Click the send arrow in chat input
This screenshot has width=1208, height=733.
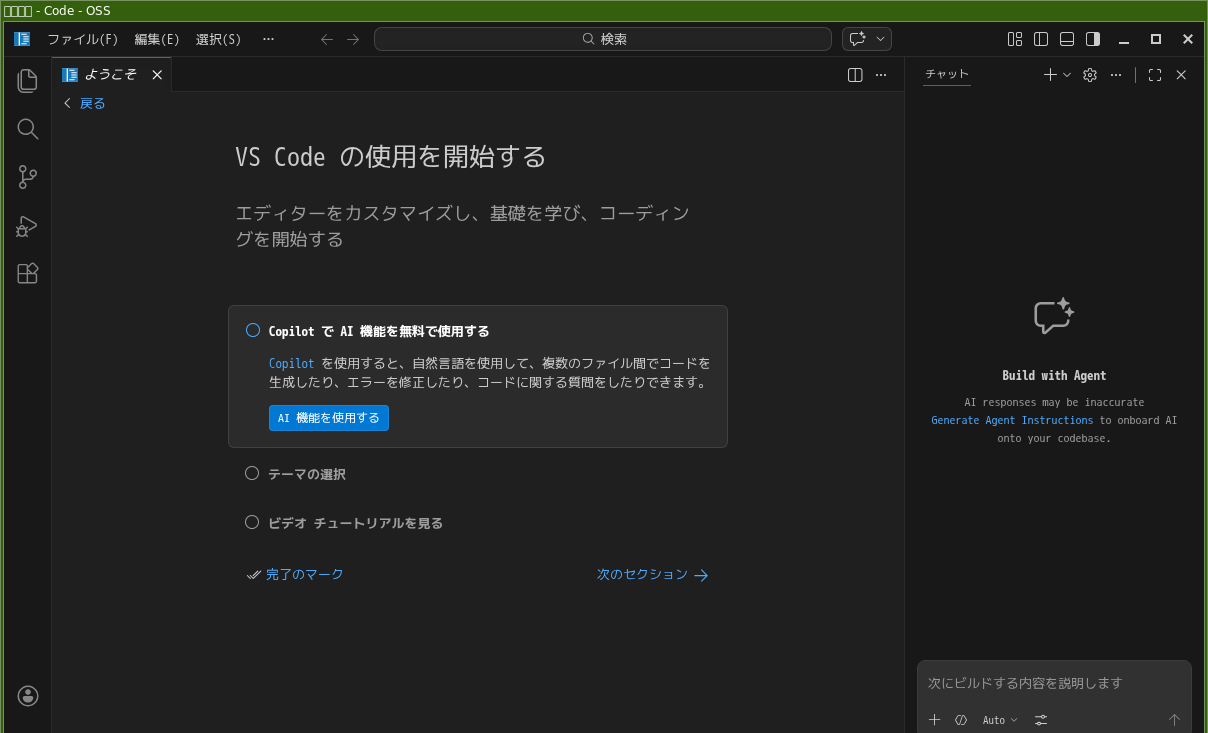pos(1175,720)
